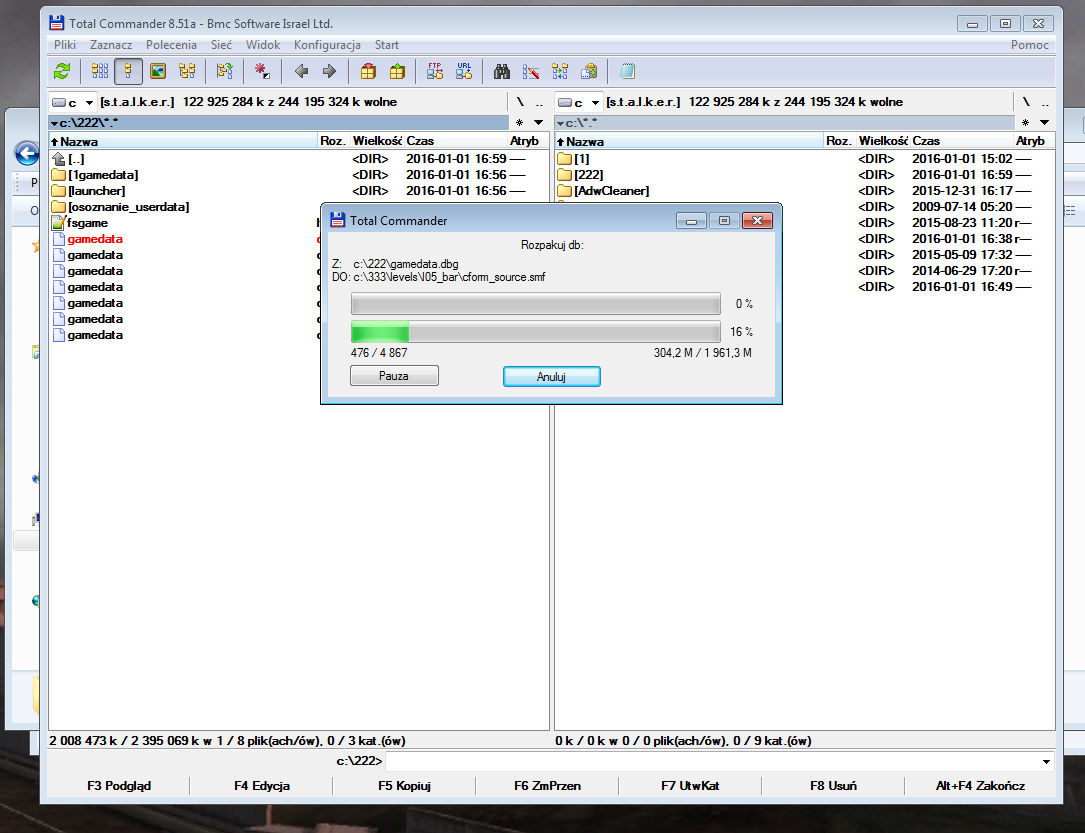Go forward with the right arrow icon
1085x833 pixels.
click(329, 71)
